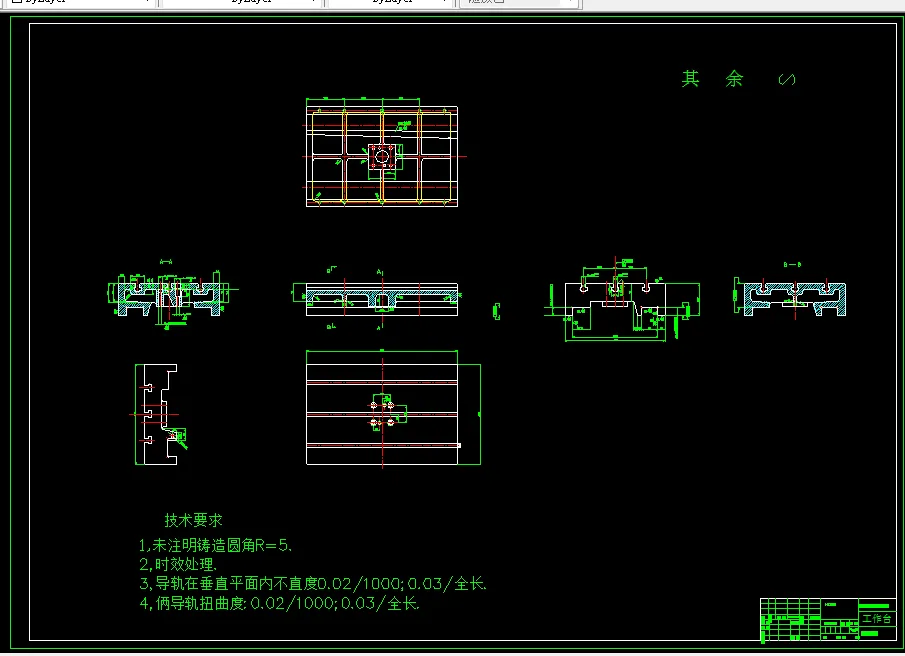Click the red bolt pattern in ribbed plan view
The width and height of the screenshot is (905, 656).
[x=382, y=156]
